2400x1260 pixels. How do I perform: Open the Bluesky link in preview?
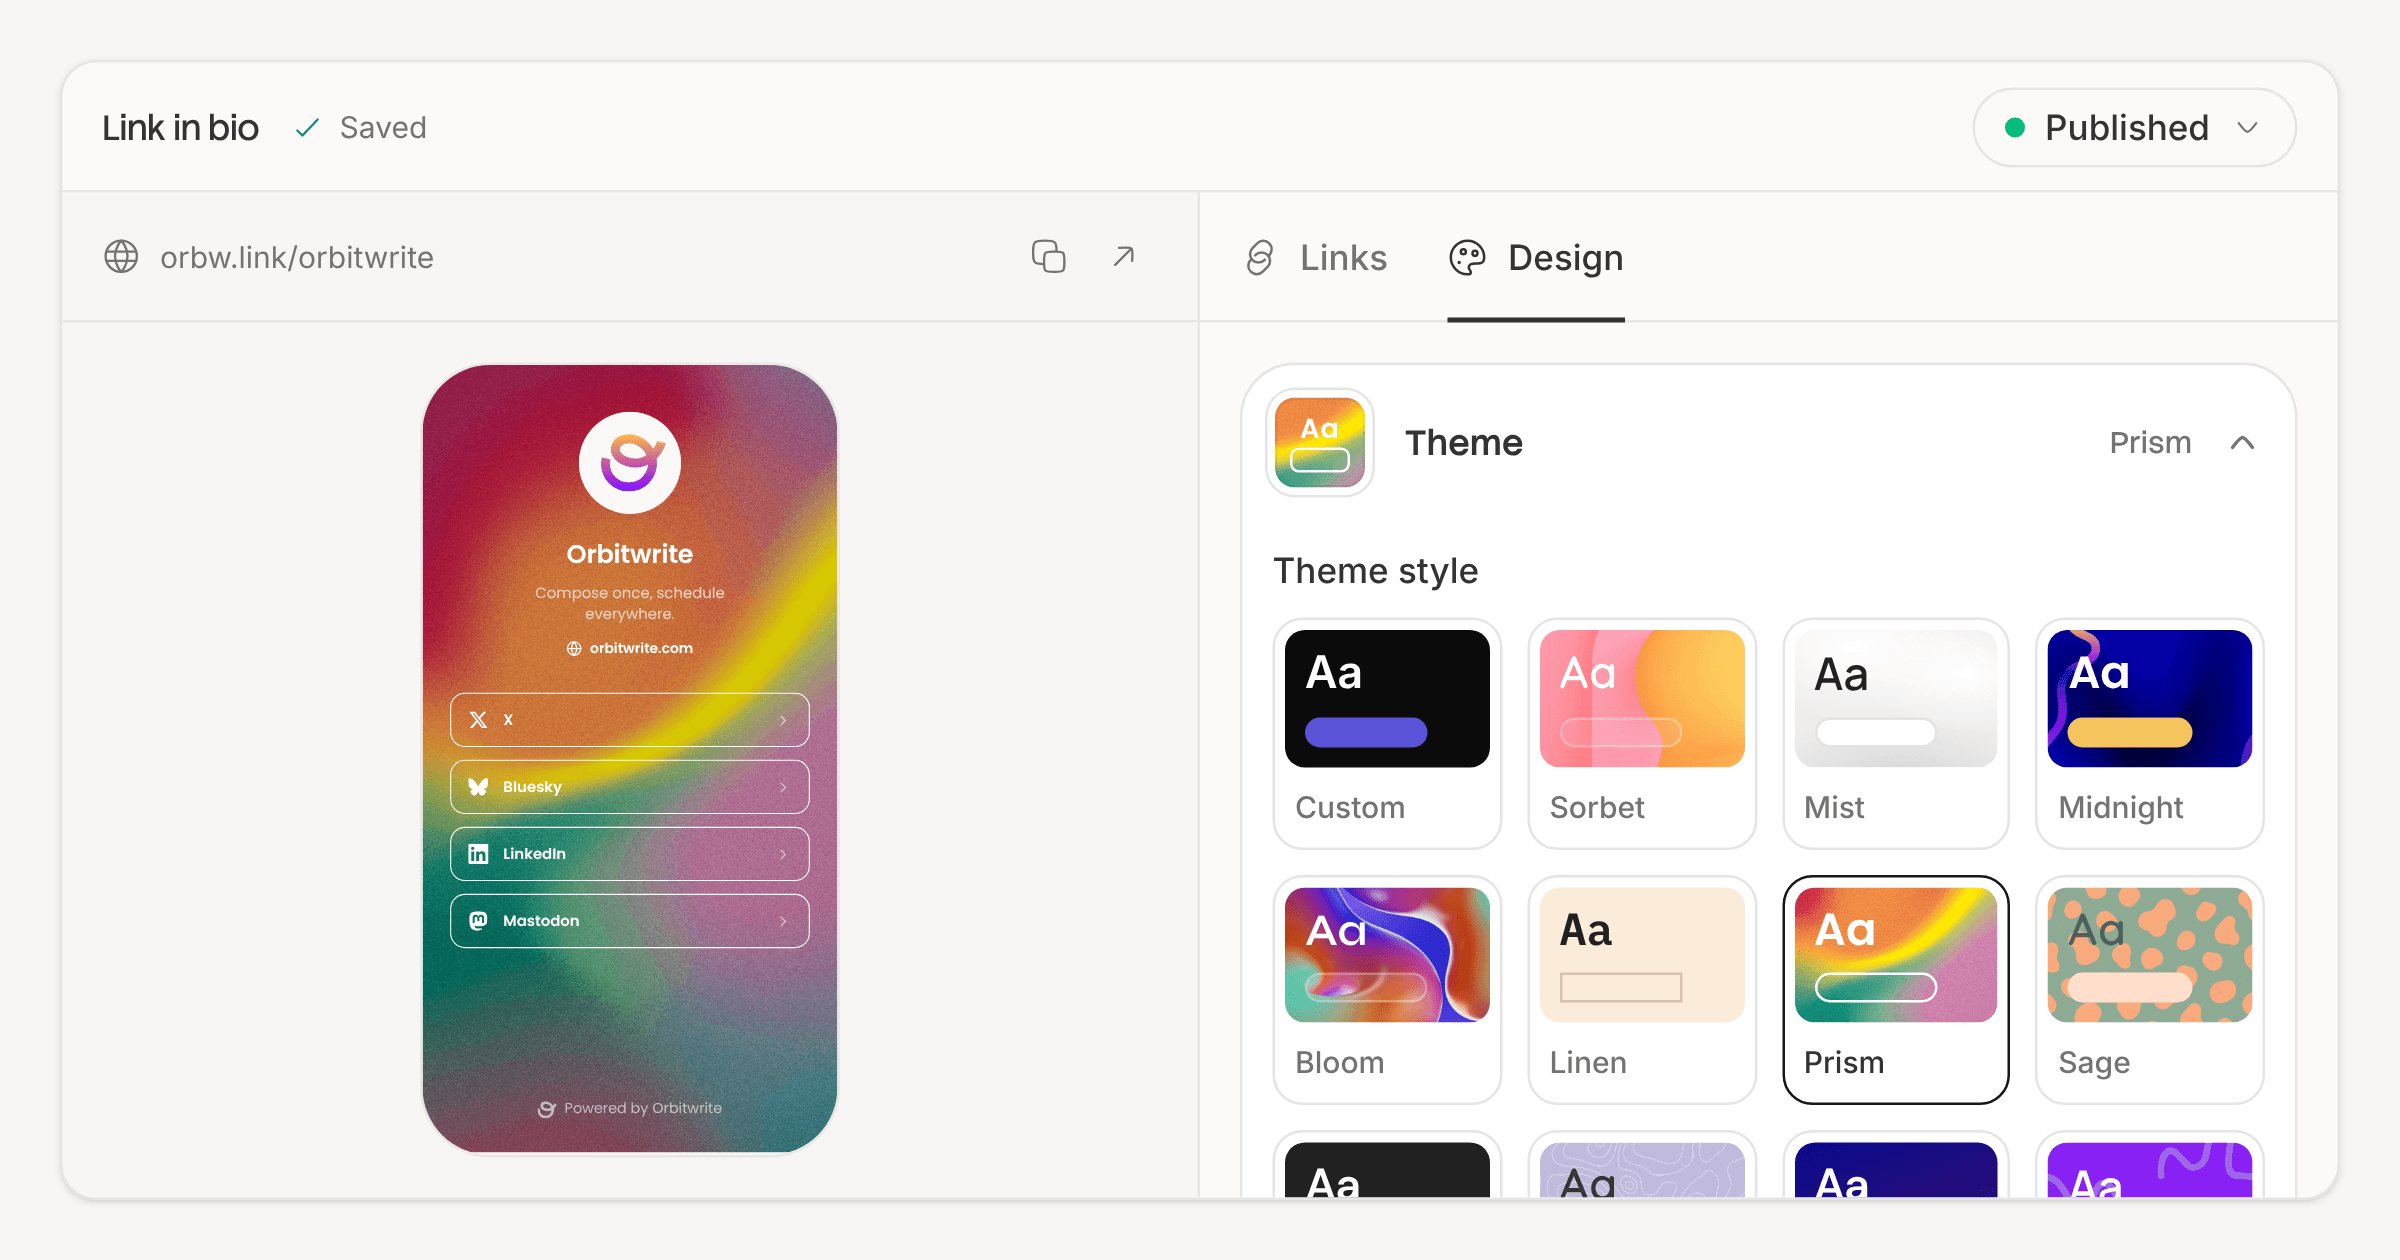pyautogui.click(x=630, y=787)
